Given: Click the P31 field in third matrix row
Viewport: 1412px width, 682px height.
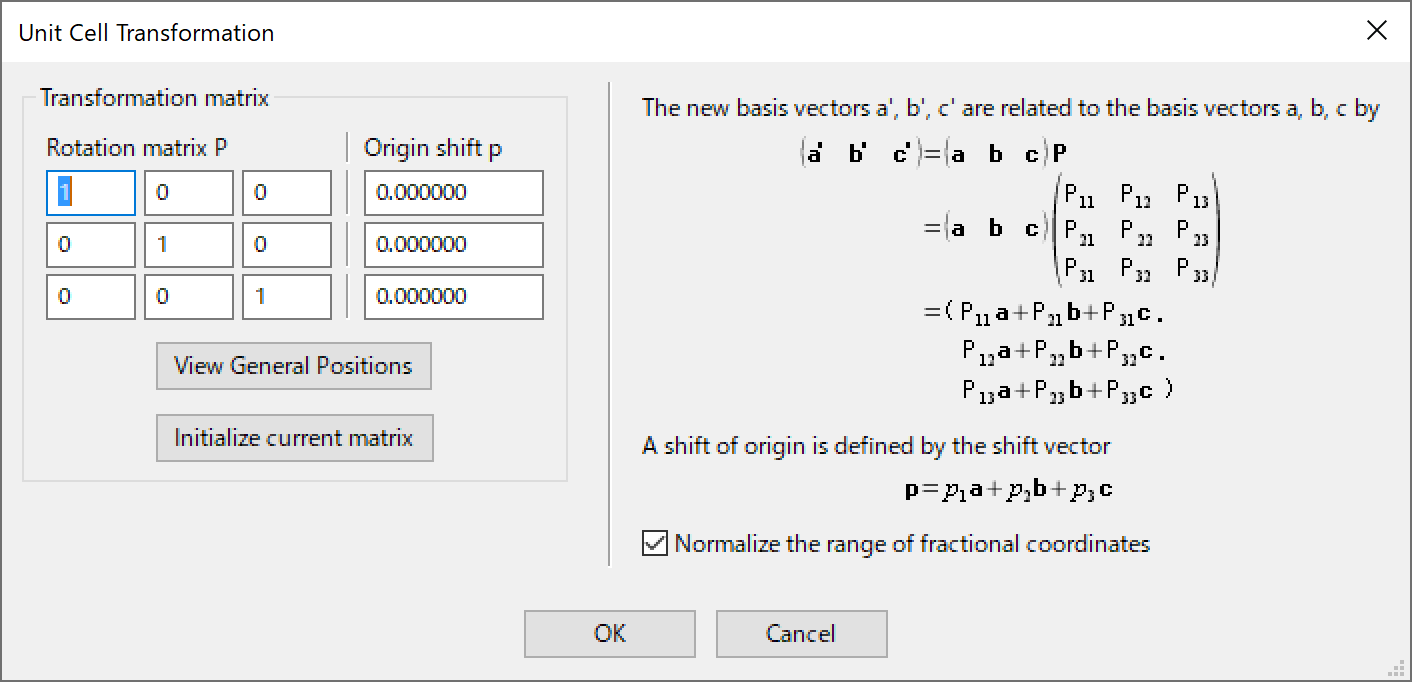Looking at the screenshot, I should (x=91, y=297).
